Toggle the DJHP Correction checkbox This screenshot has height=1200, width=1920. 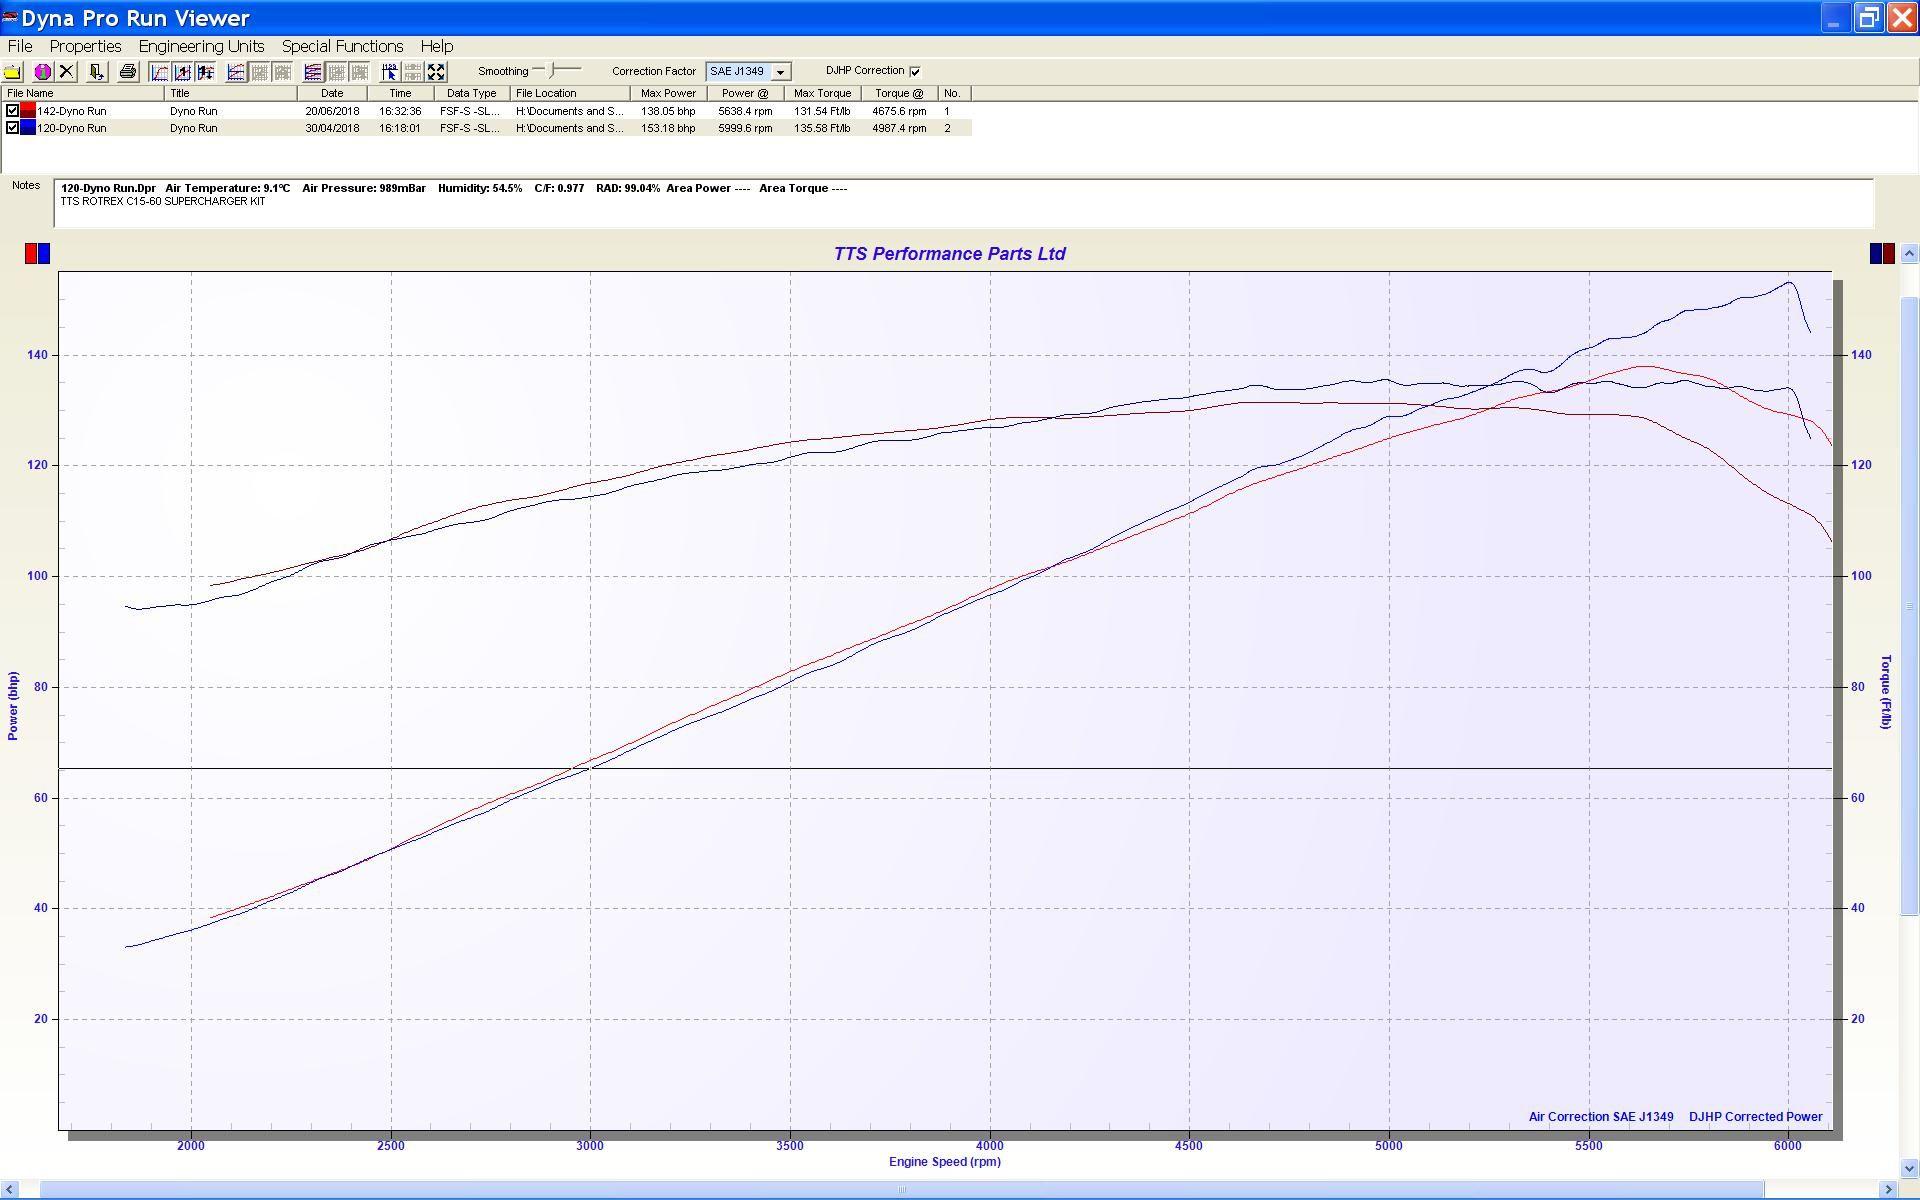coord(915,71)
